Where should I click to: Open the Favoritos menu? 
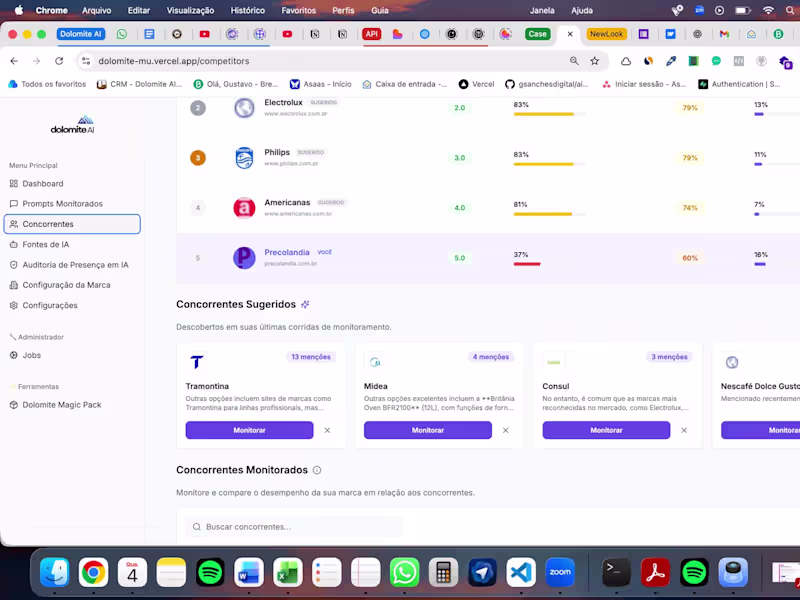tap(298, 10)
